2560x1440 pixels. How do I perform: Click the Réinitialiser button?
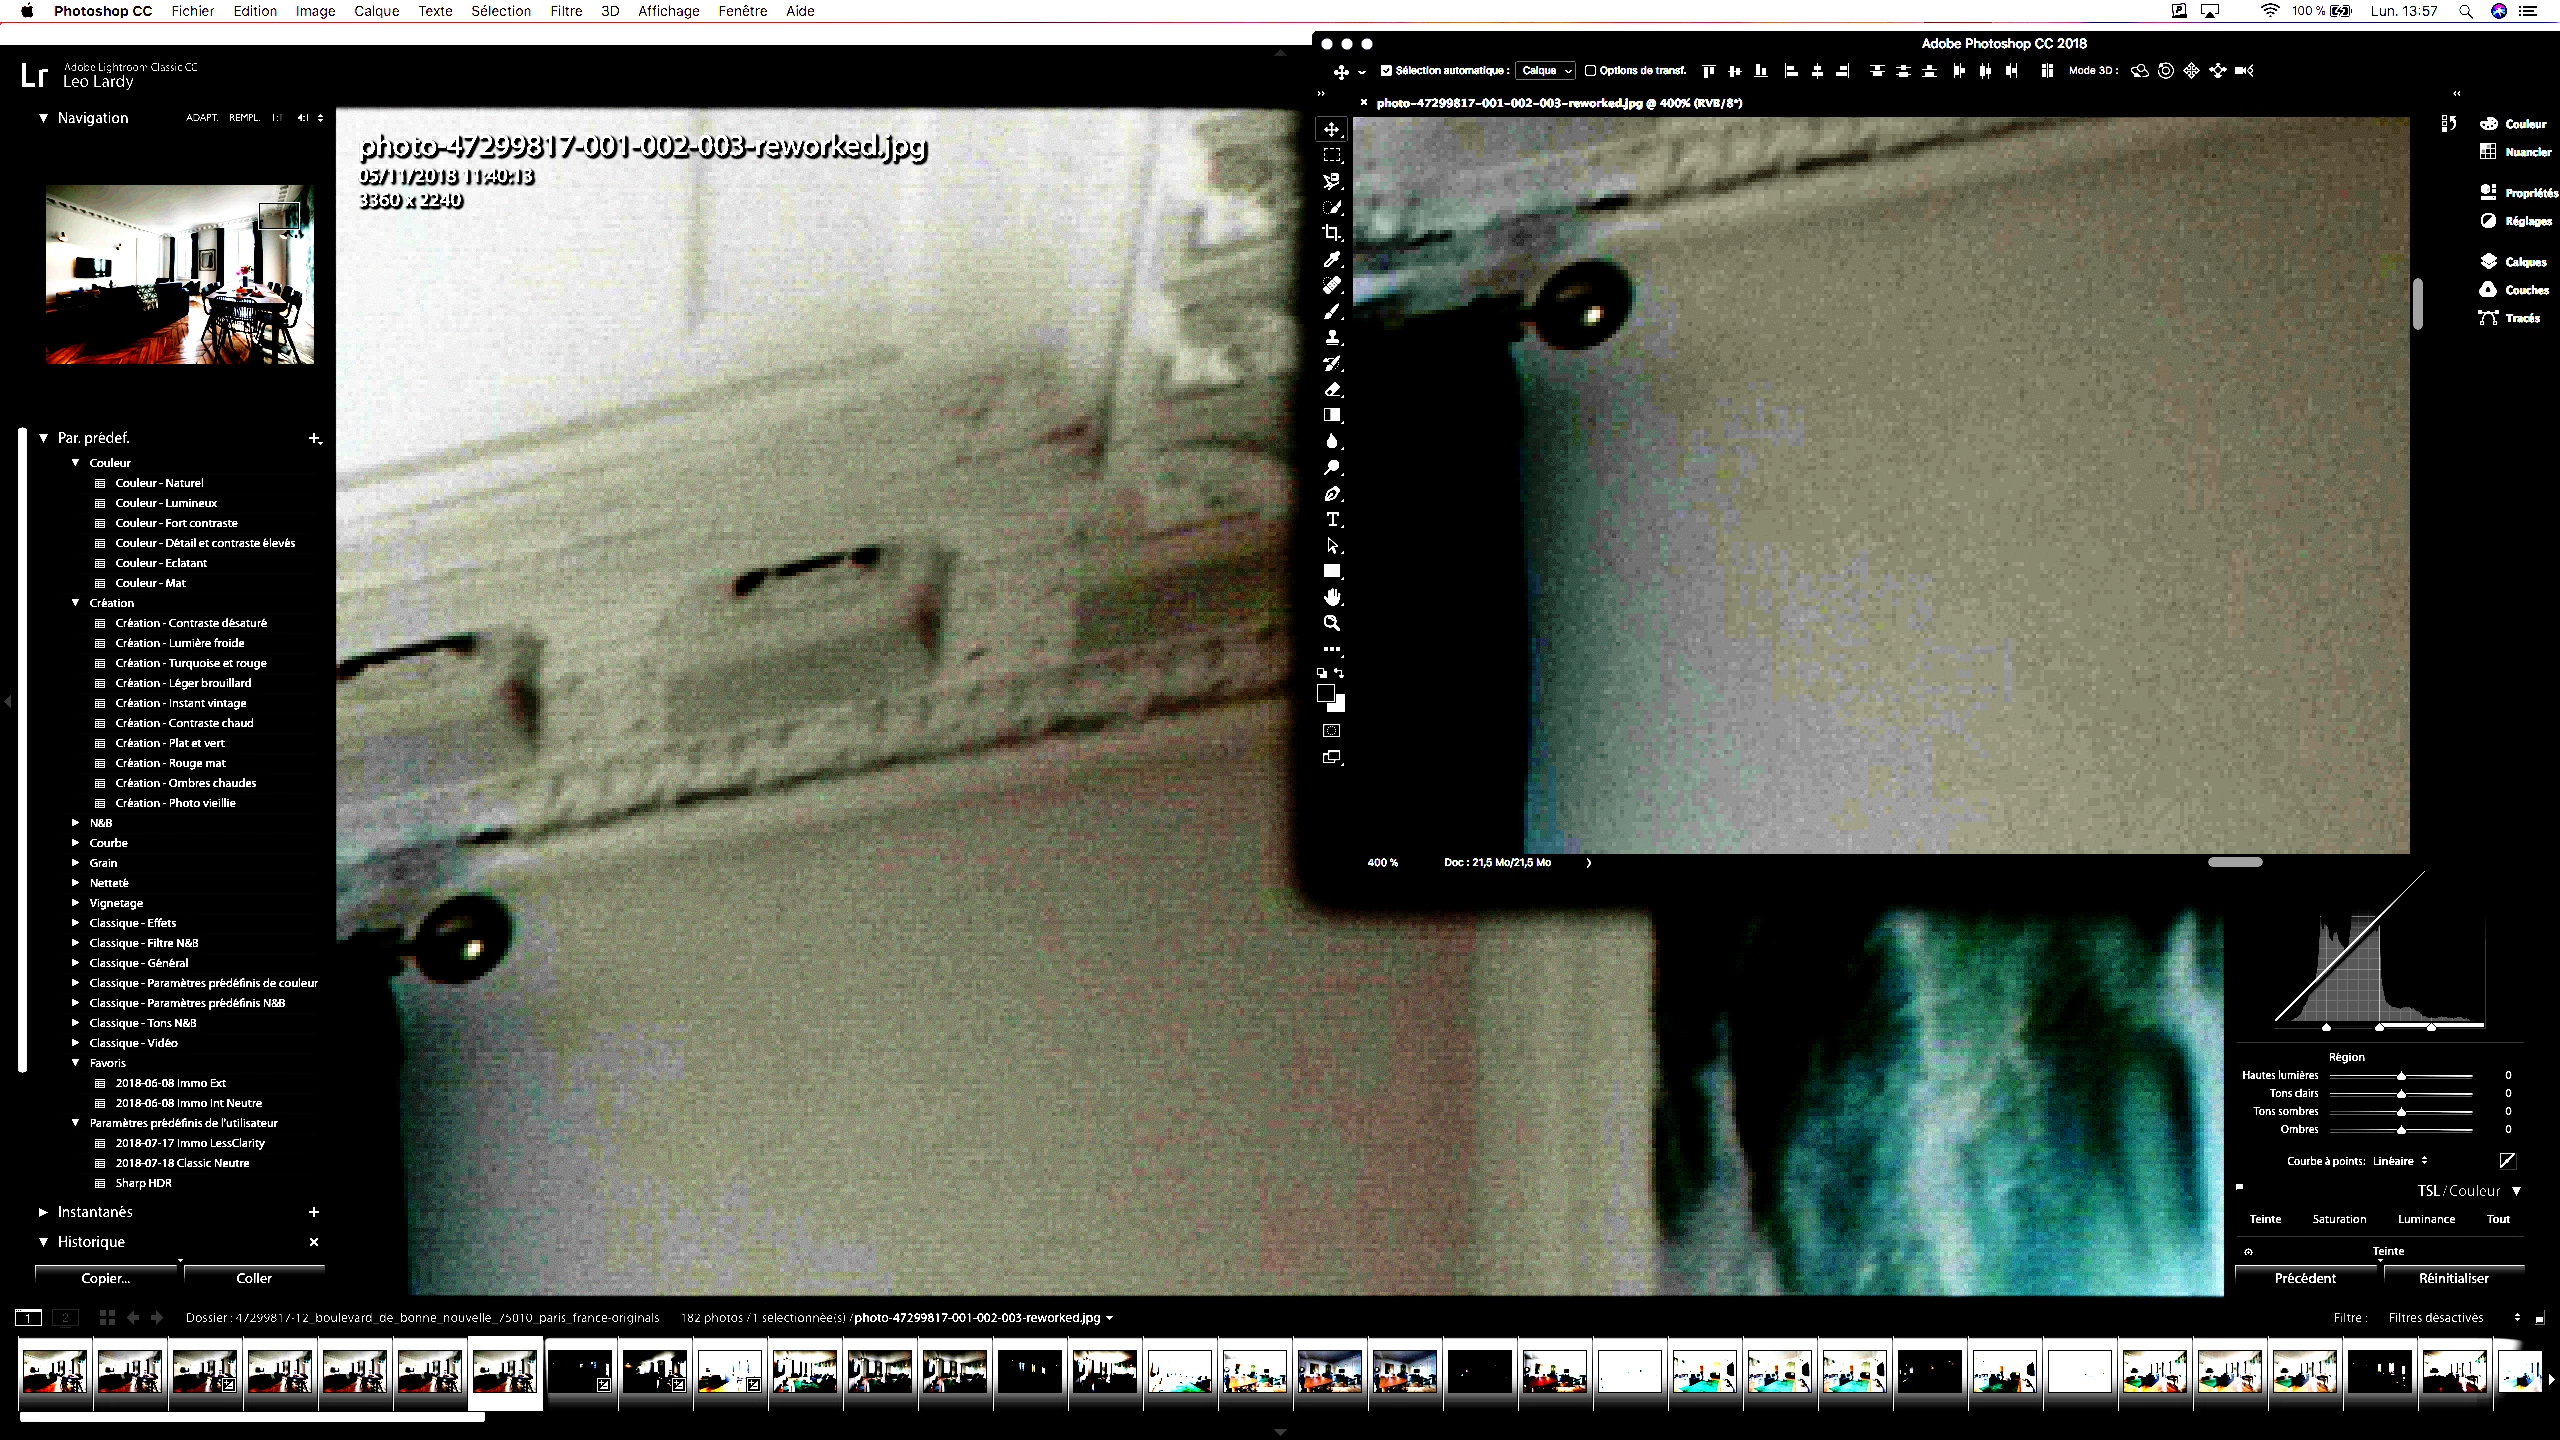pos(2453,1278)
